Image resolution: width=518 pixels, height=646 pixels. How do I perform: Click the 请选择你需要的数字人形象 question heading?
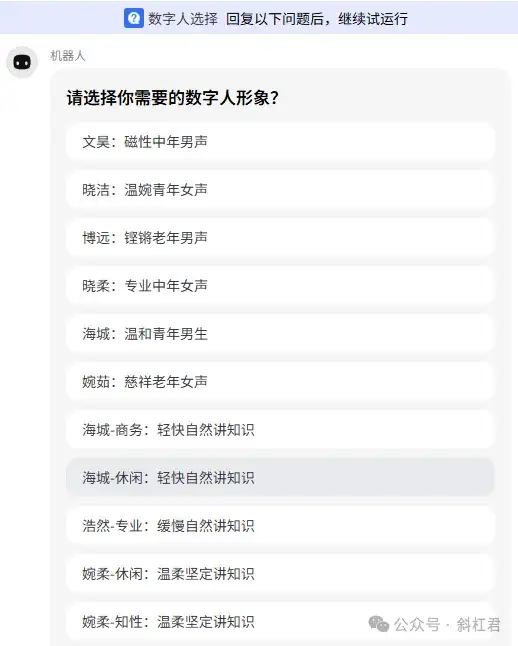pos(173,98)
